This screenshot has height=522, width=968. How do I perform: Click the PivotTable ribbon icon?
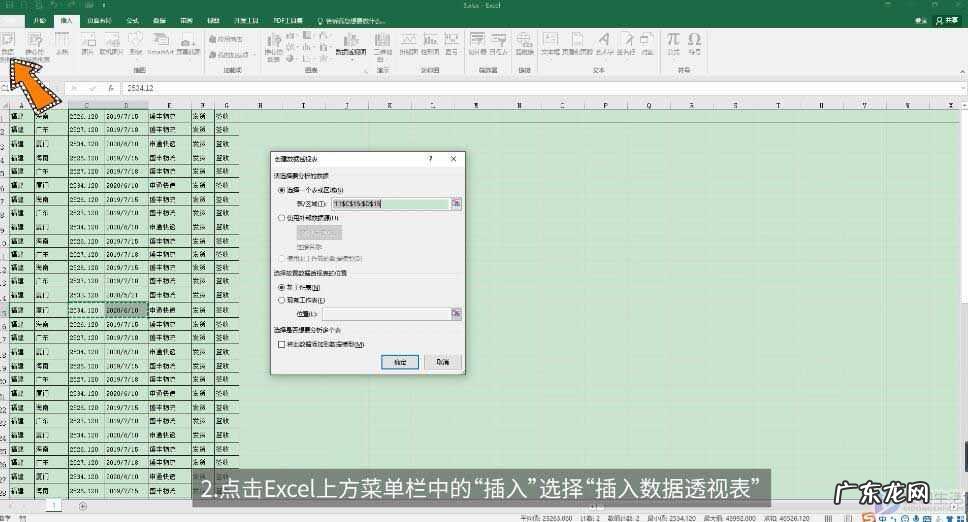pos(8,44)
